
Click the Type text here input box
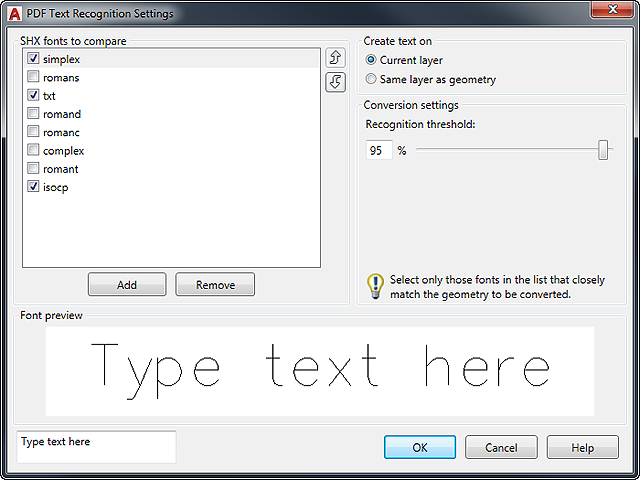96,447
